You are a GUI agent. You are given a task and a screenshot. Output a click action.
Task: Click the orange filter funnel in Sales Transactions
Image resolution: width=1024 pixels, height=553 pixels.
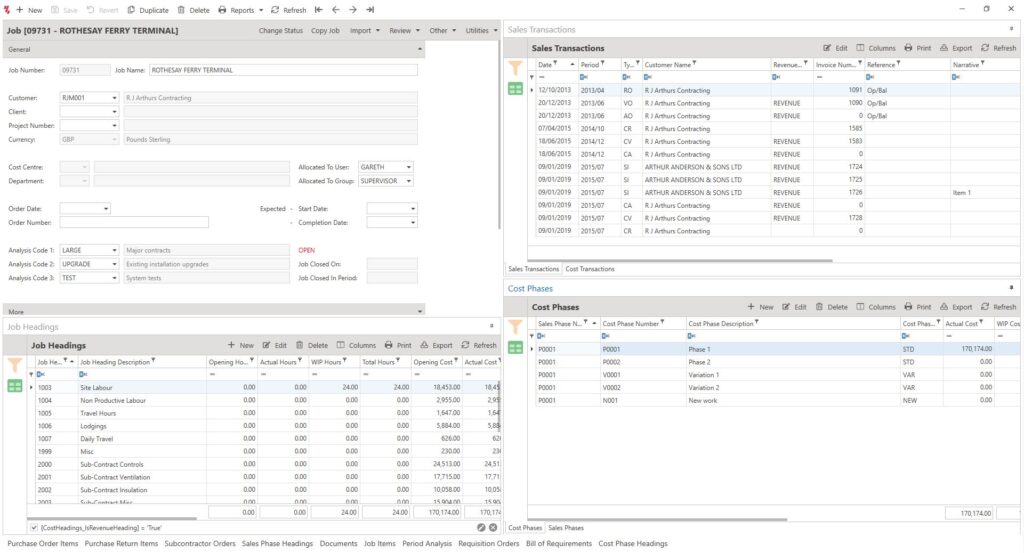(x=515, y=68)
